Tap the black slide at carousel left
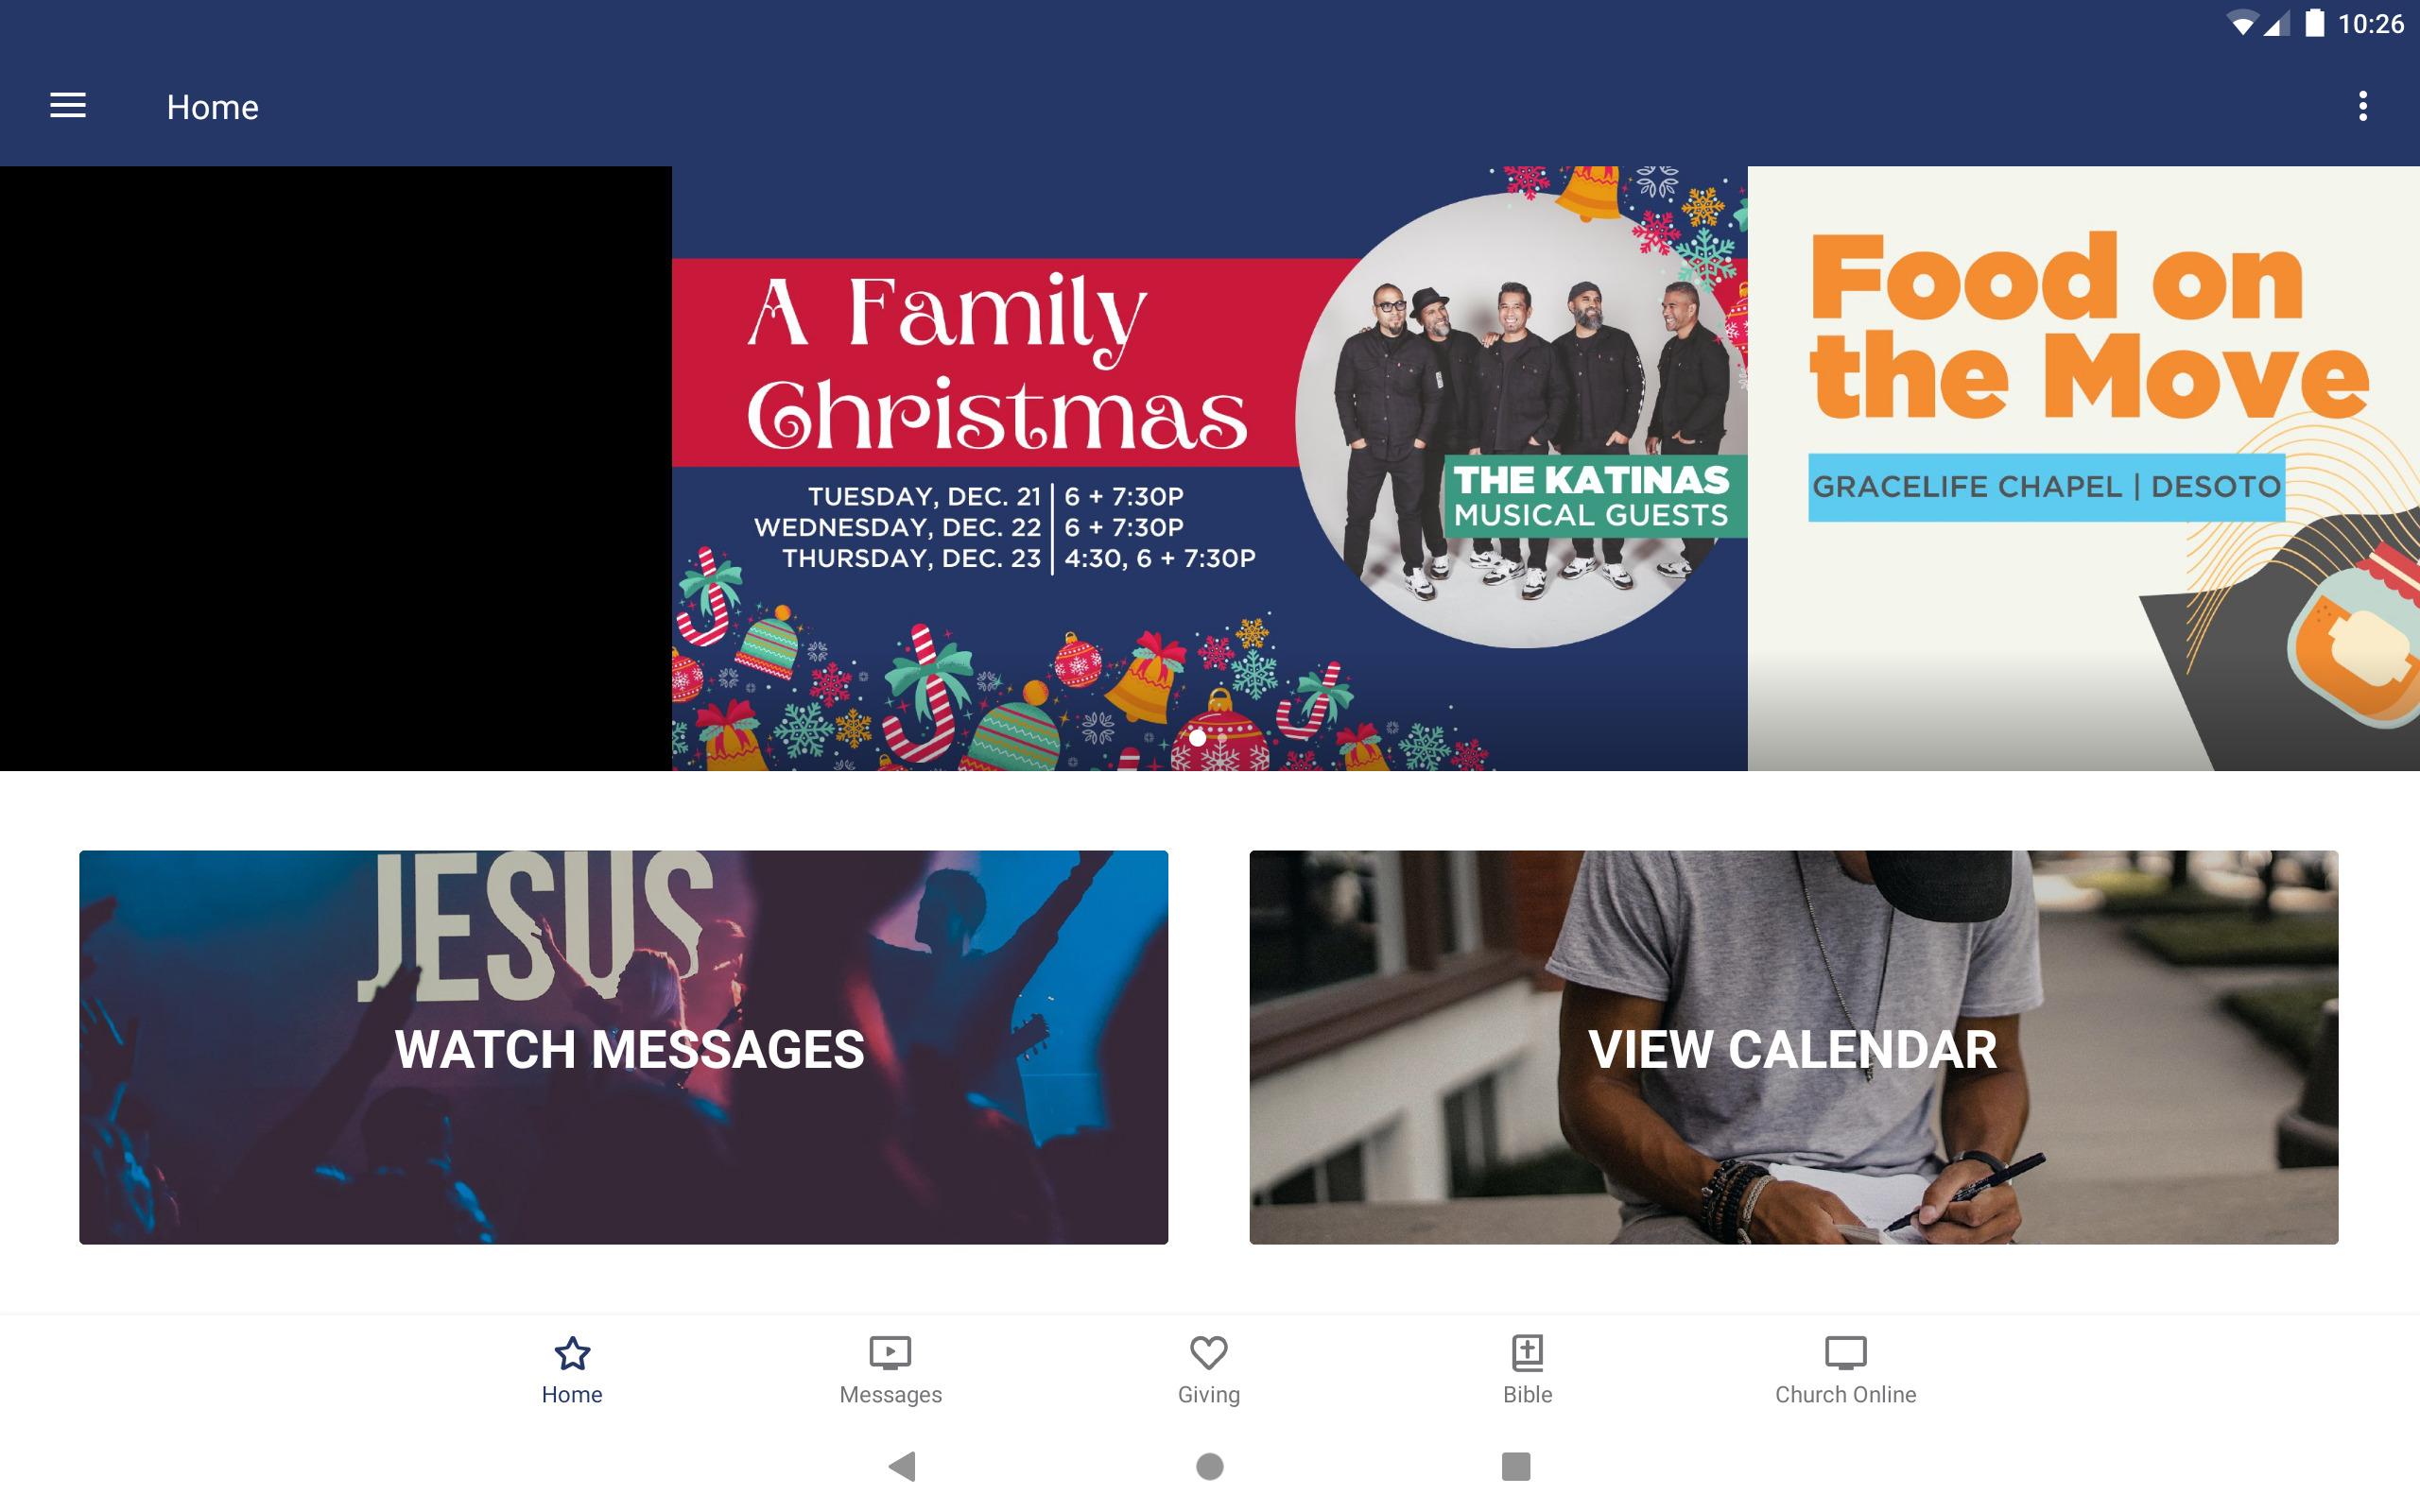This screenshot has height=1512, width=2420. 336,468
